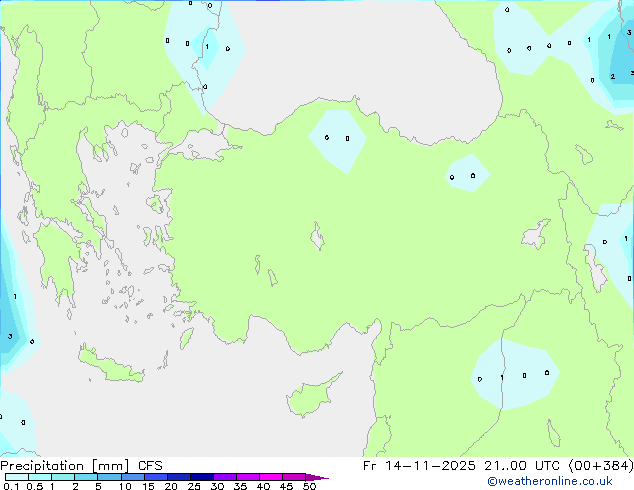This screenshot has width=634, height=490.
Task: Click the 'CFS' model label
Action: point(150,466)
